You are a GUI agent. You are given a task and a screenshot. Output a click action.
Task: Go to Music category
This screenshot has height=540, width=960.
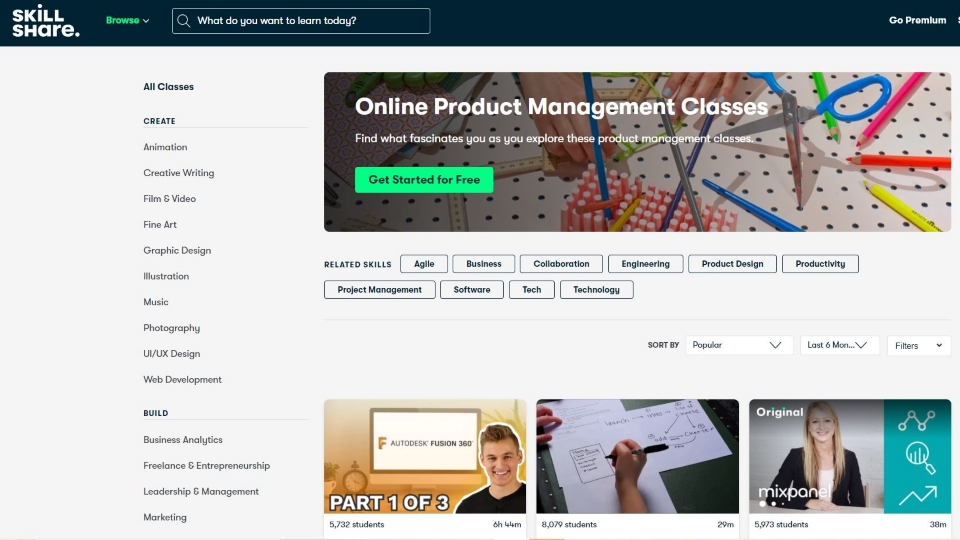pos(156,302)
